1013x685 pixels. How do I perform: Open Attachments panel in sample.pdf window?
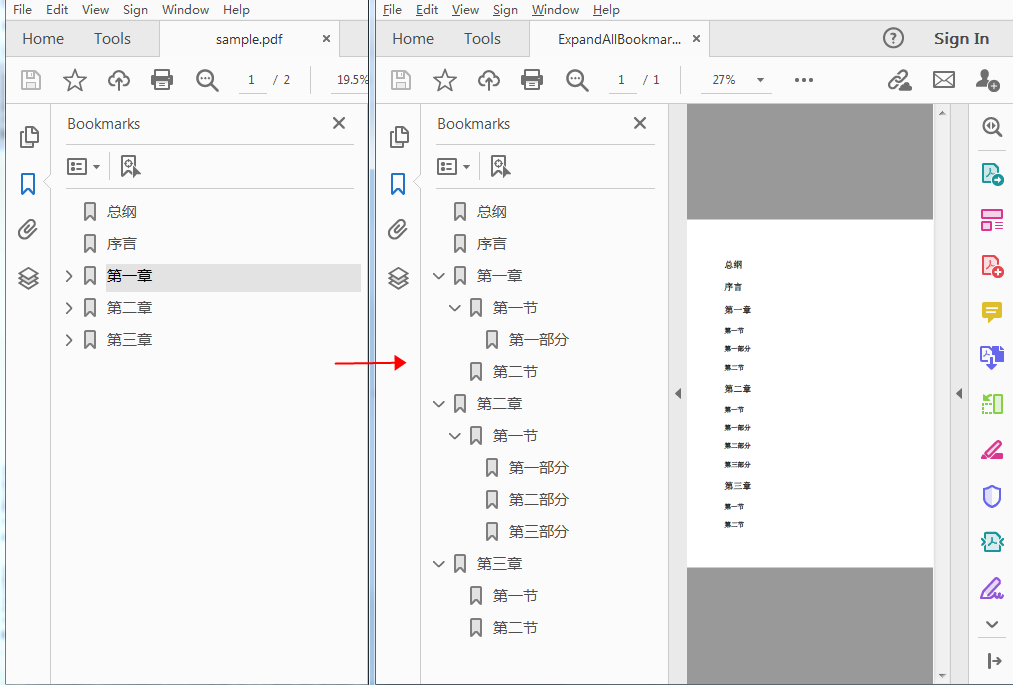(x=28, y=229)
